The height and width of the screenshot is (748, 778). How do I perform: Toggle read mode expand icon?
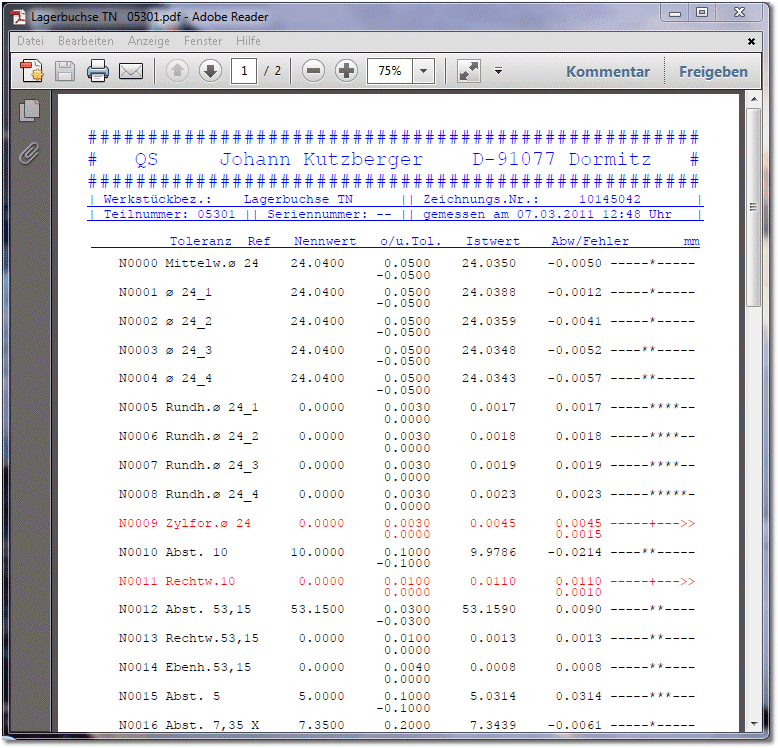point(469,71)
